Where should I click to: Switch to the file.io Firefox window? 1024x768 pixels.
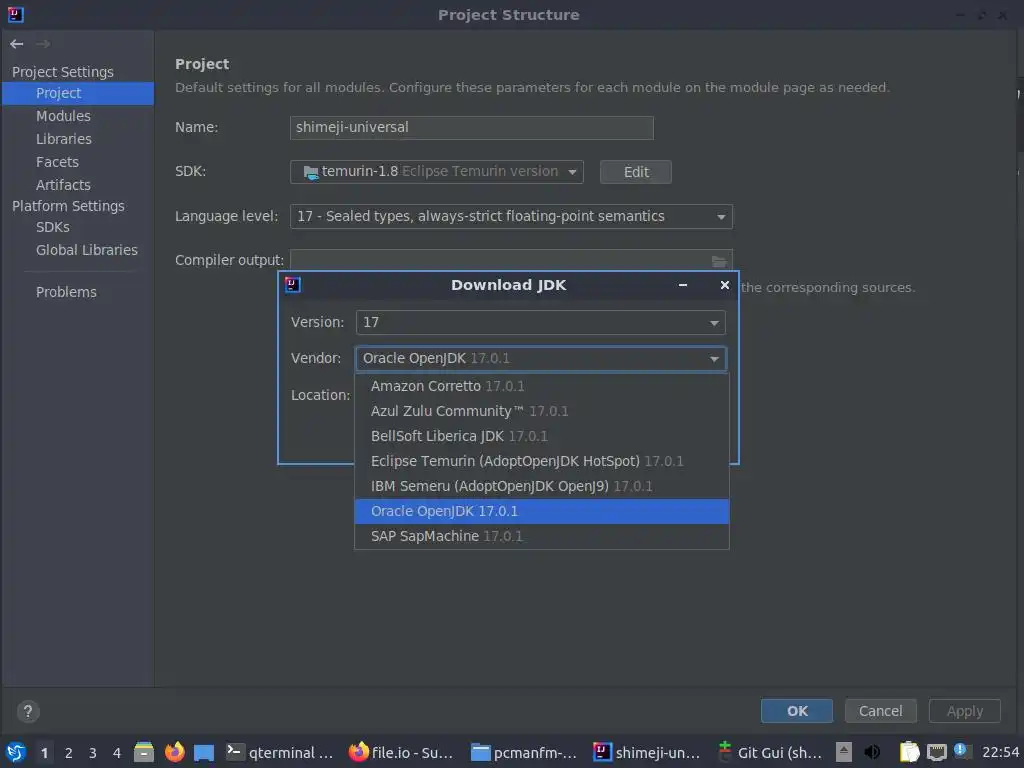coord(401,752)
